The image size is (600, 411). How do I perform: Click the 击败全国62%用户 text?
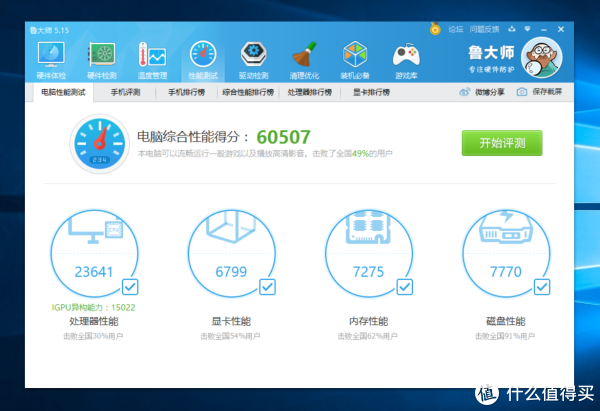pos(367,336)
